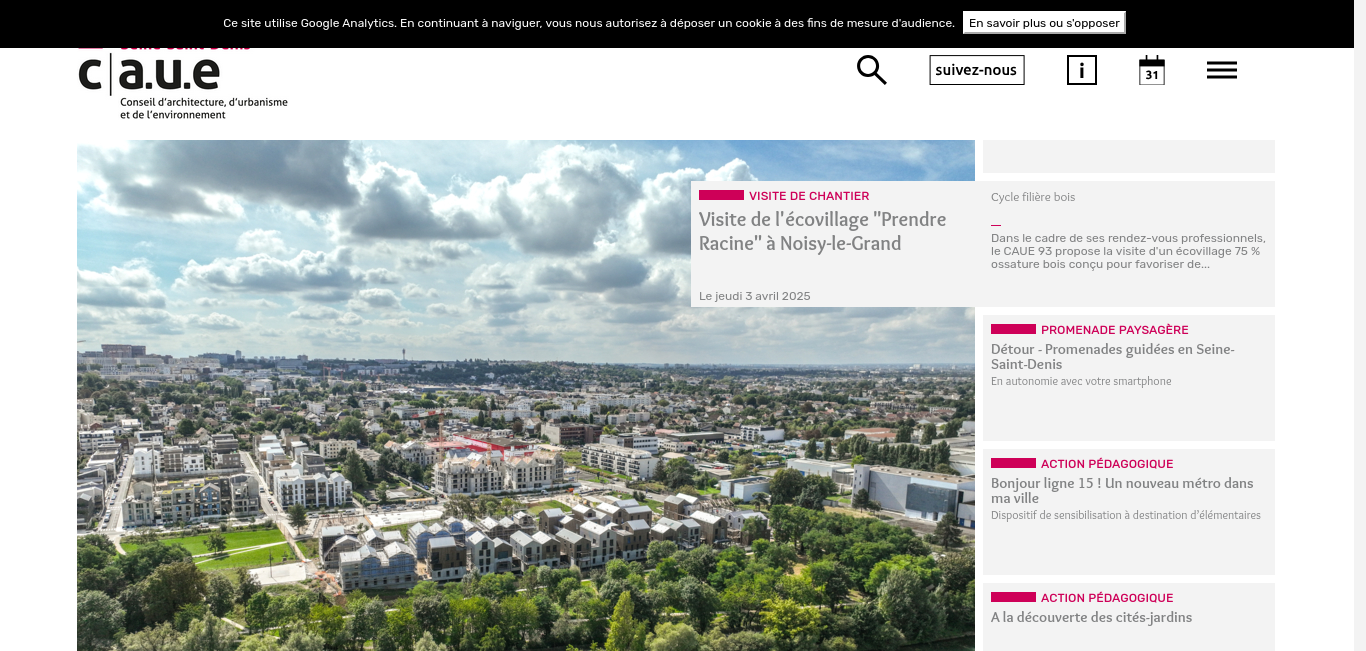This screenshot has height=651, width=1366.
Task: Select the 'VISITE DE CHANTIER' category label
Action: pyautogui.click(x=809, y=196)
